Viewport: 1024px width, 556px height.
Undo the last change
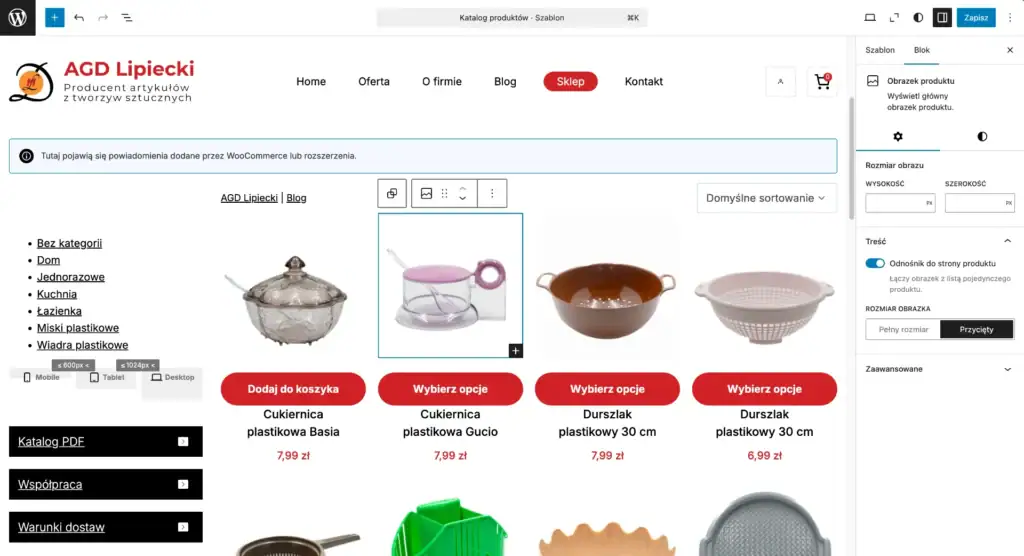(x=79, y=18)
